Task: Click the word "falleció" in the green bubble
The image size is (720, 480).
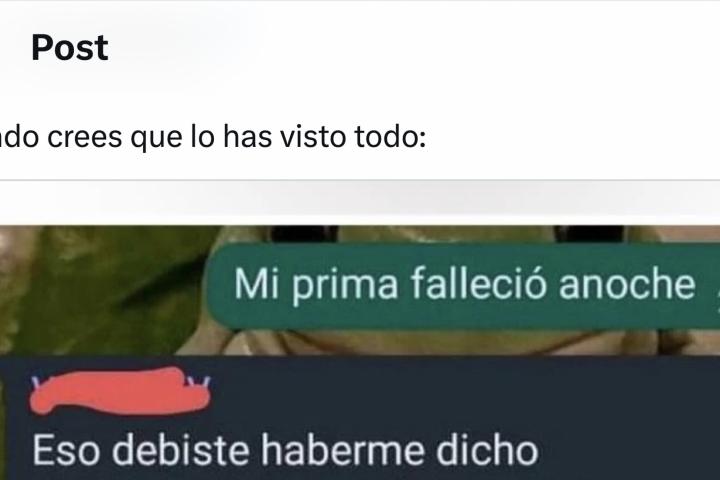Action: coord(478,283)
